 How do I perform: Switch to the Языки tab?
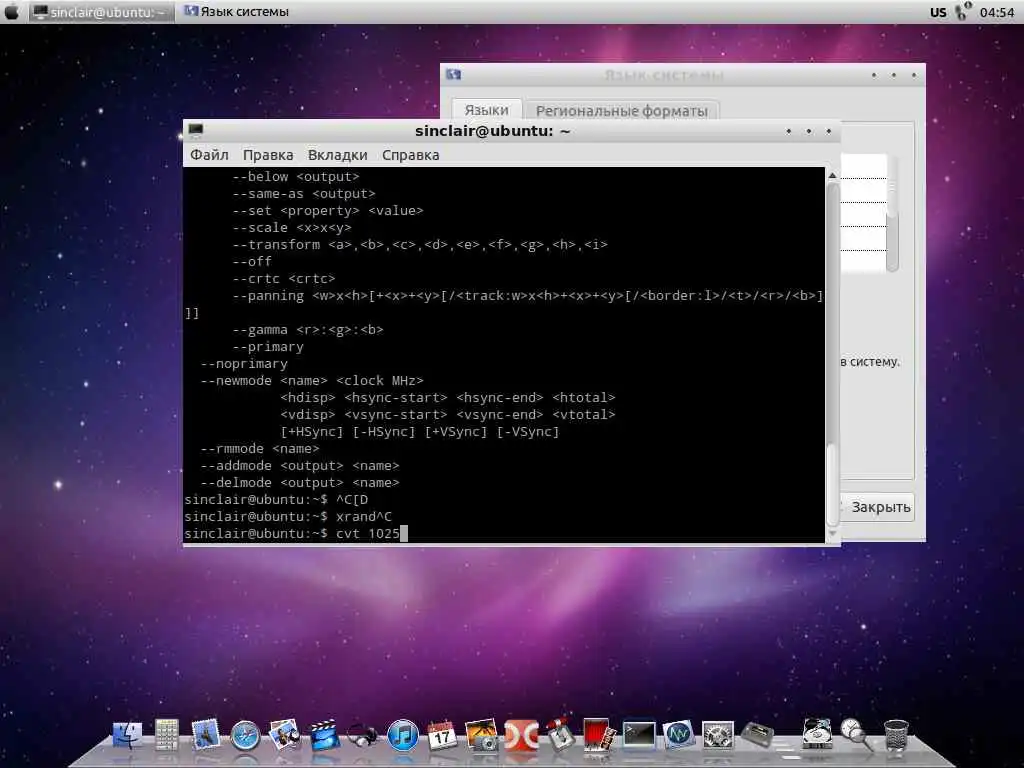[487, 110]
